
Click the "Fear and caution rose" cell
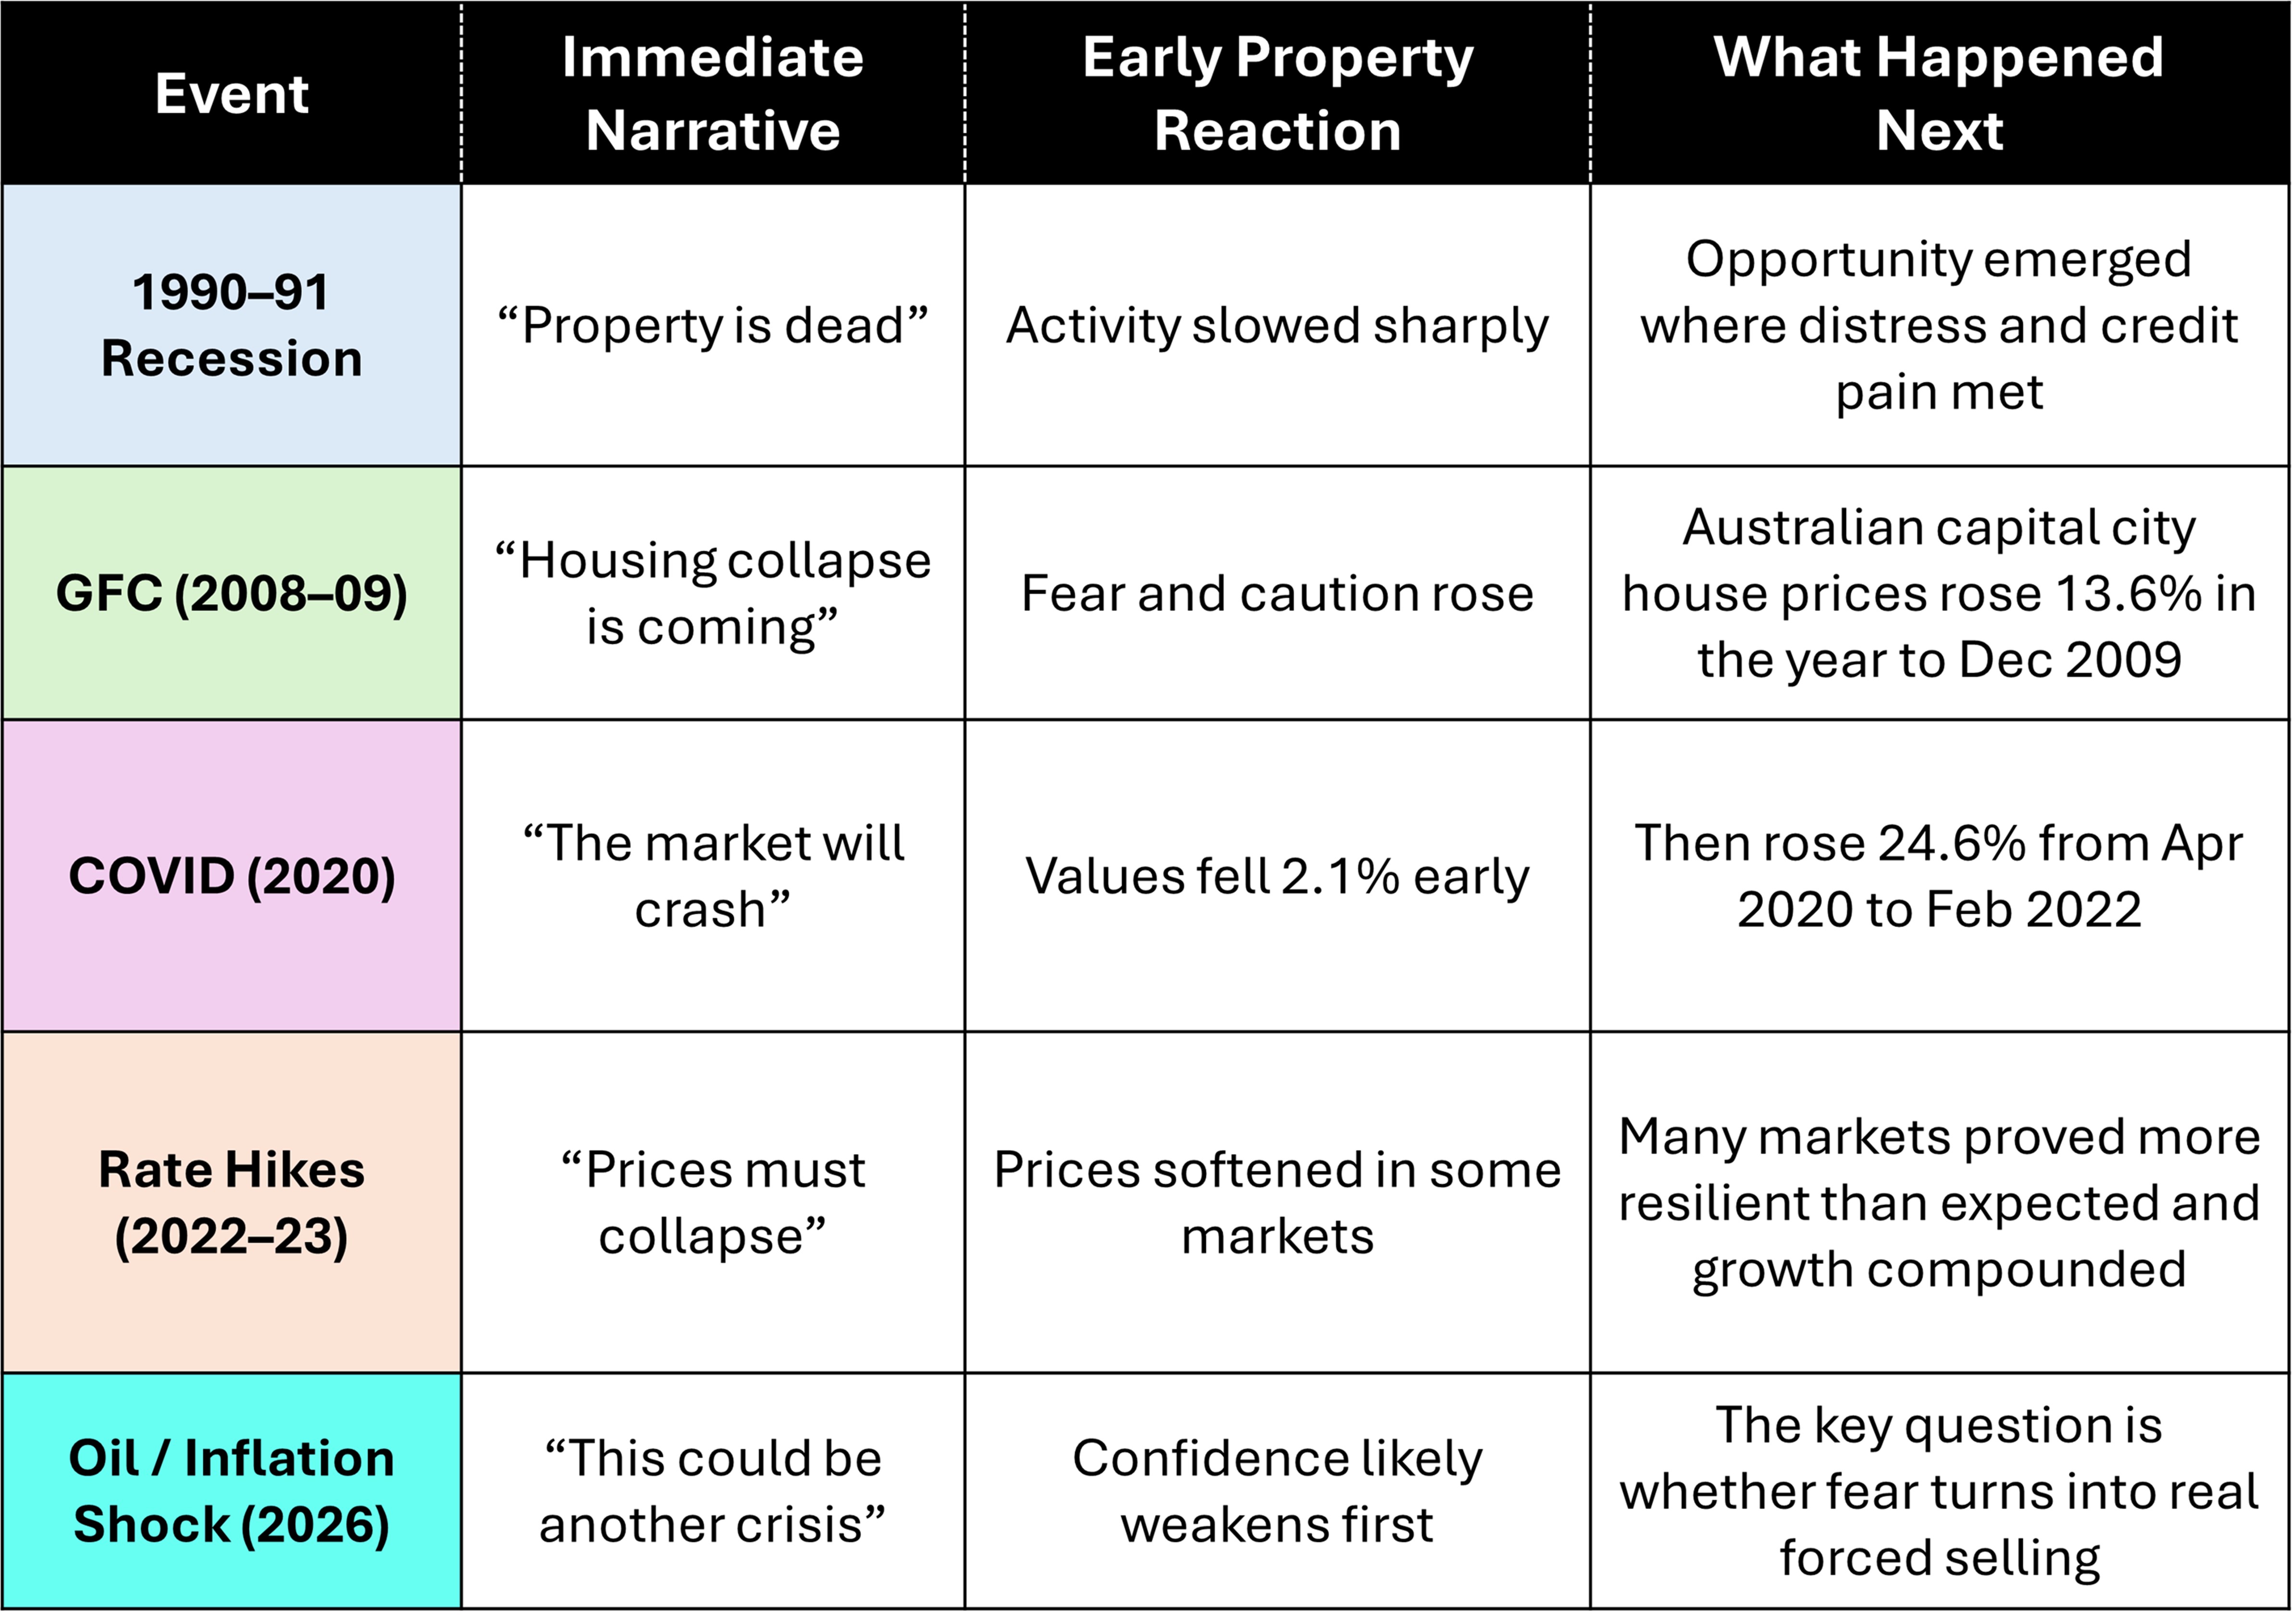click(x=1277, y=593)
